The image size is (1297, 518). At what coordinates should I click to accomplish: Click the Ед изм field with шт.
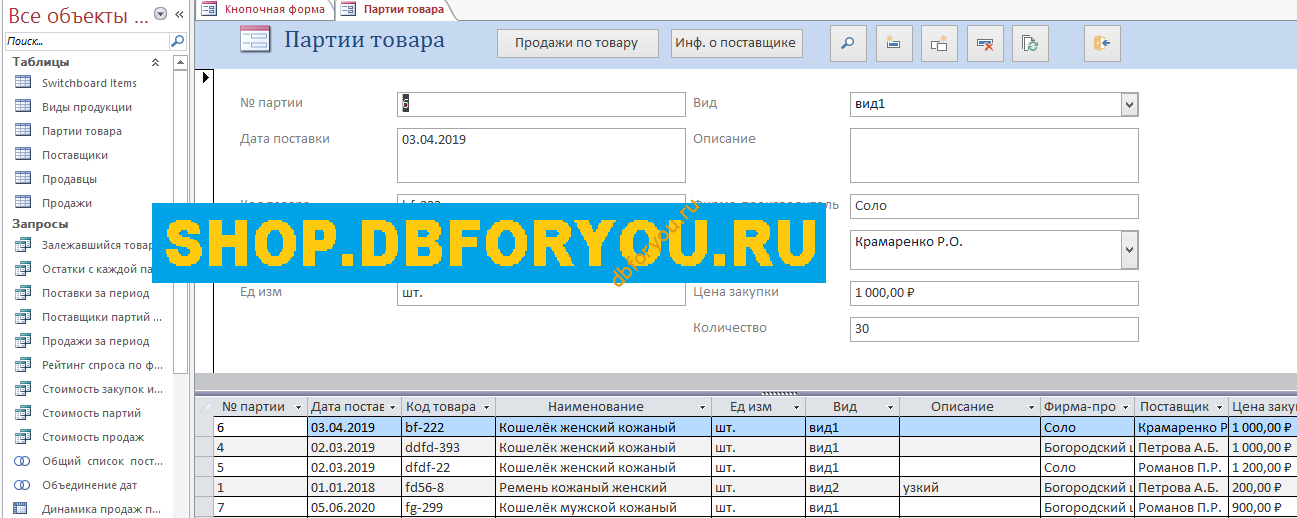coord(541,293)
